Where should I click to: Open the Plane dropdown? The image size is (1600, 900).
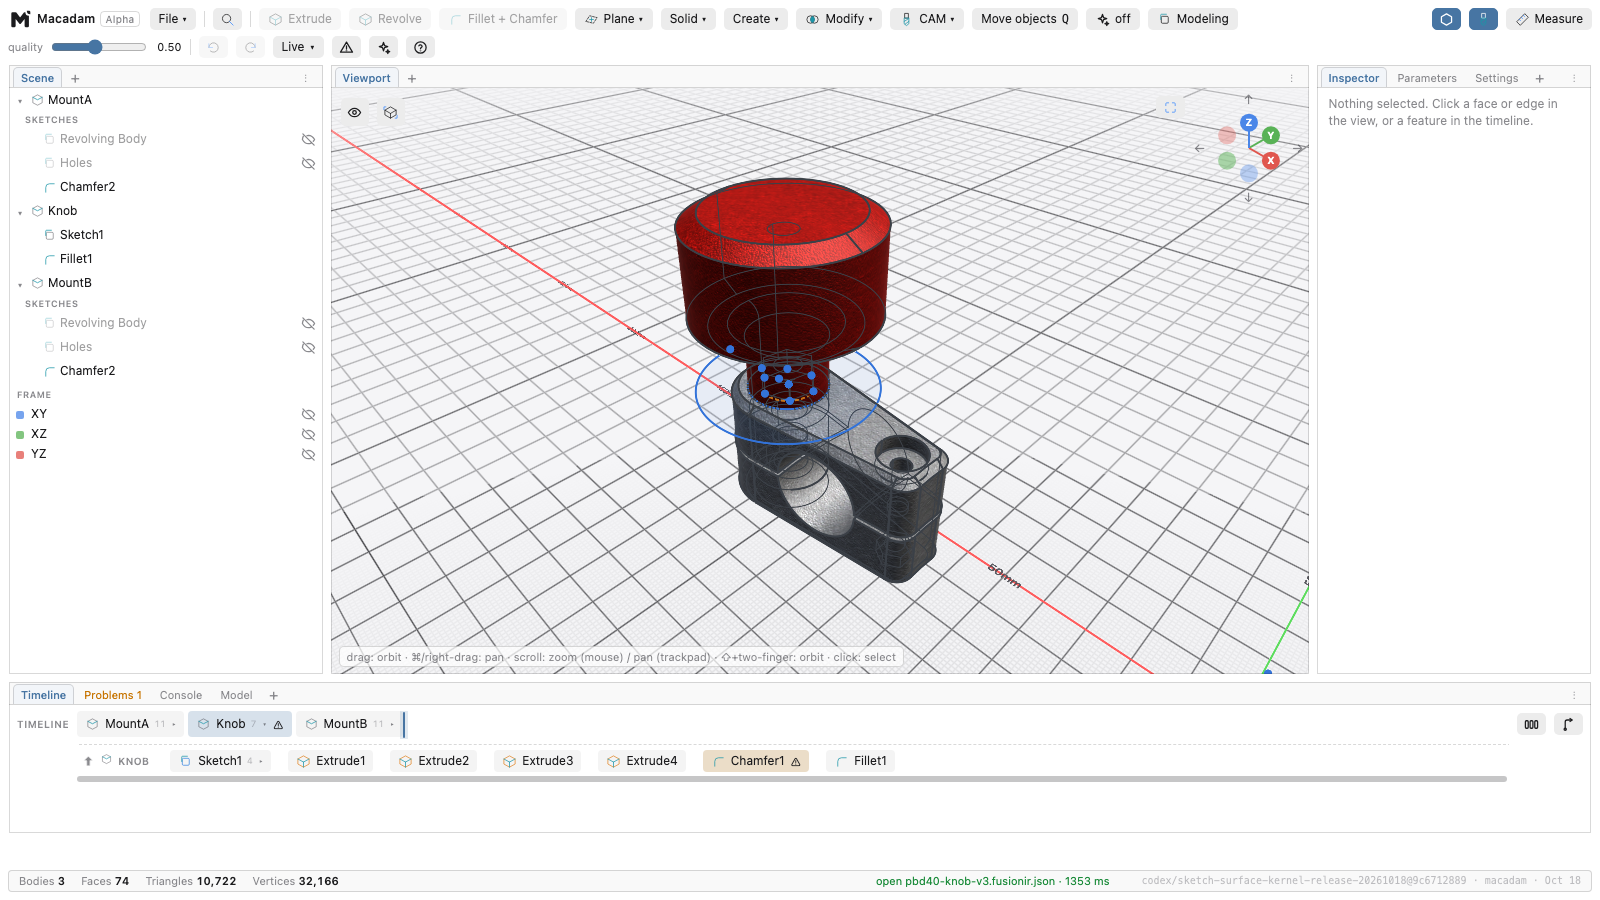pyautogui.click(x=614, y=19)
